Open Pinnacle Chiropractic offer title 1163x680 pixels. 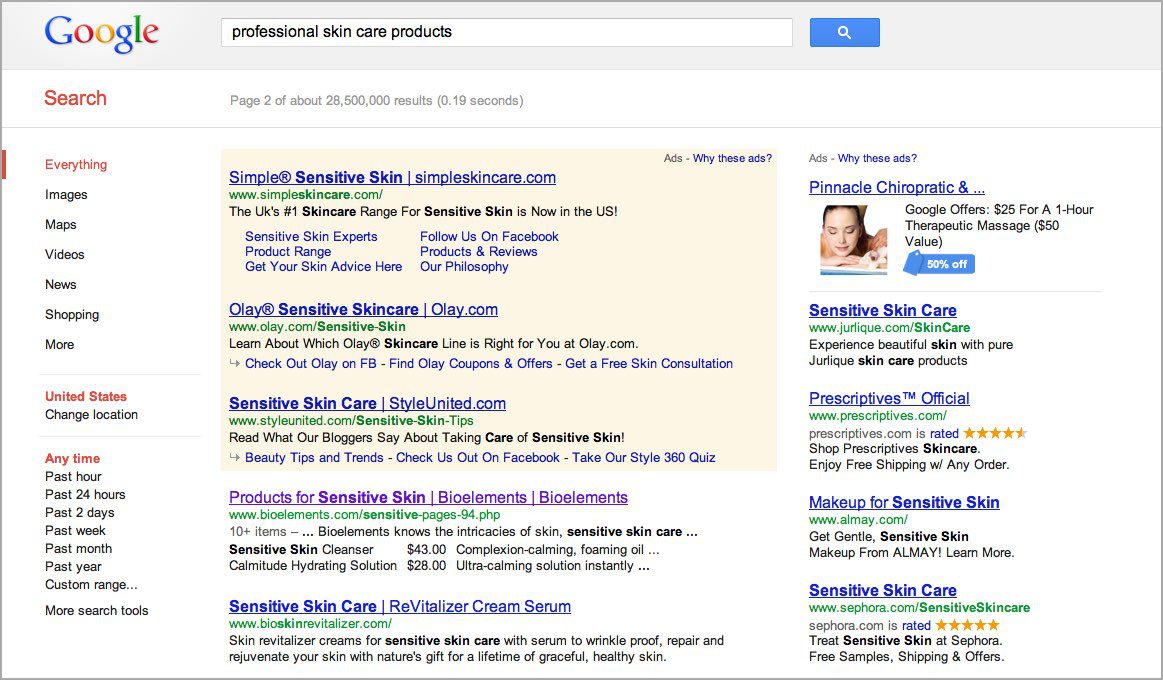click(x=897, y=188)
